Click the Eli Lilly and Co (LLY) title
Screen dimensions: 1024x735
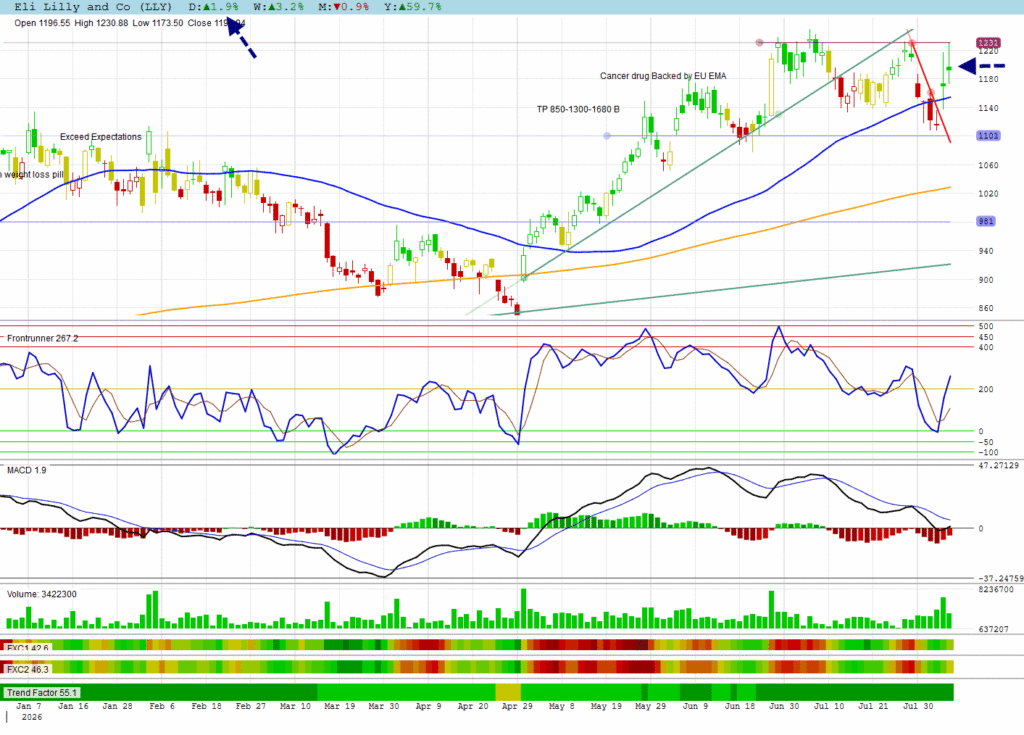(x=93, y=7)
